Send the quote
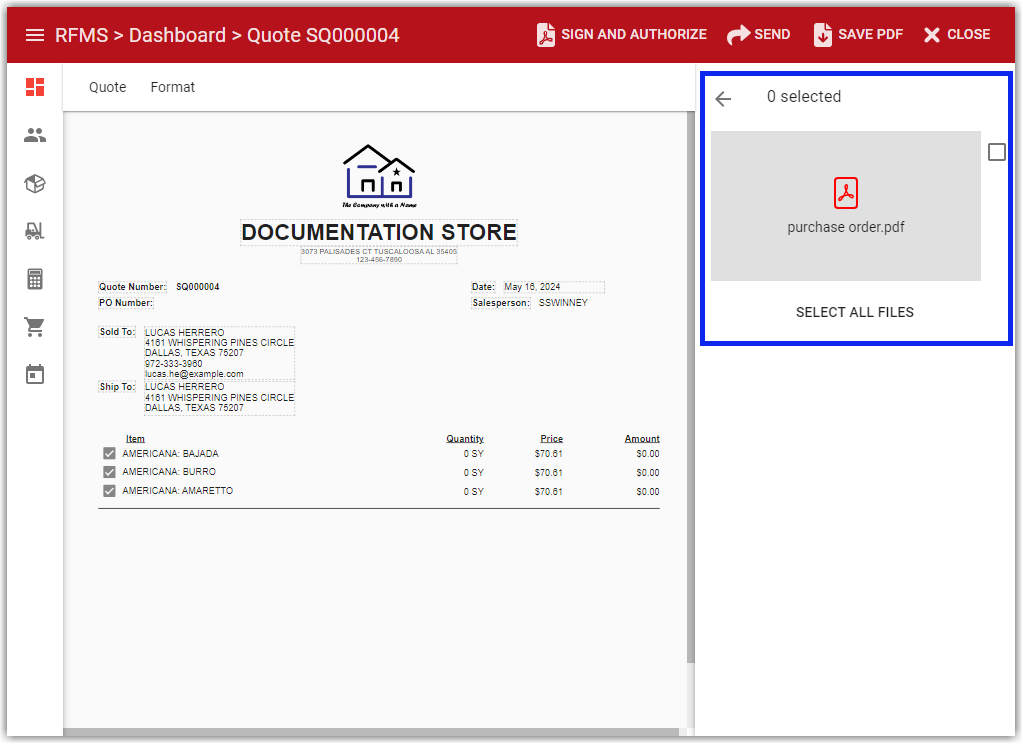The width and height of the screenshot is (1023, 744). pyautogui.click(x=759, y=35)
